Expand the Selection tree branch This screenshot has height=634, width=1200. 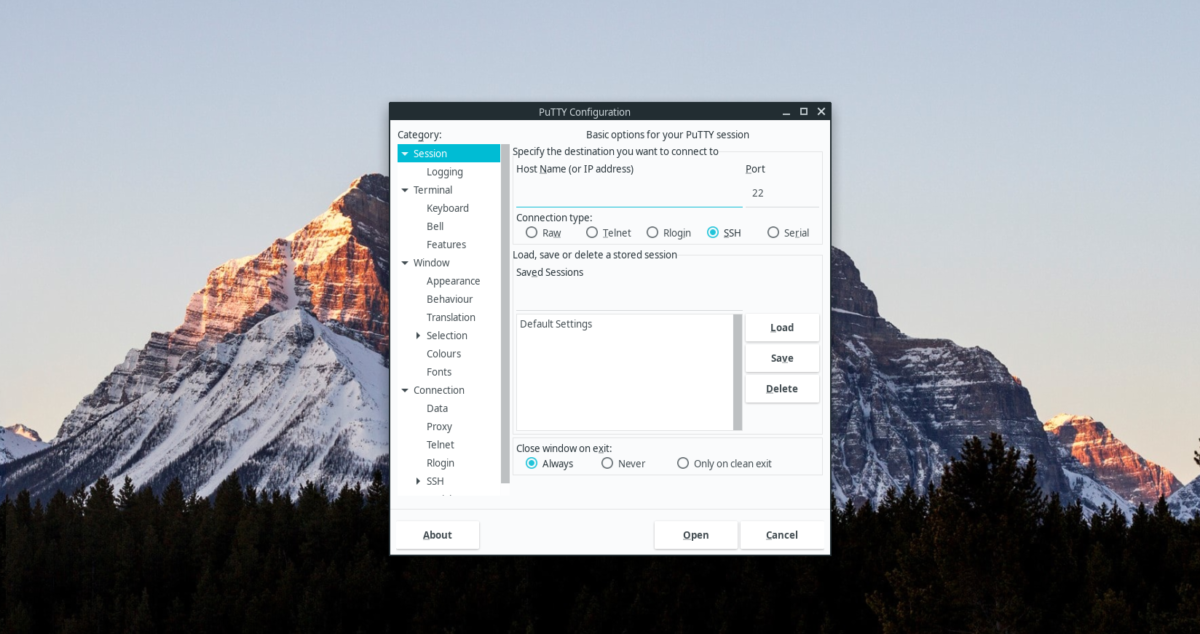[x=419, y=335]
